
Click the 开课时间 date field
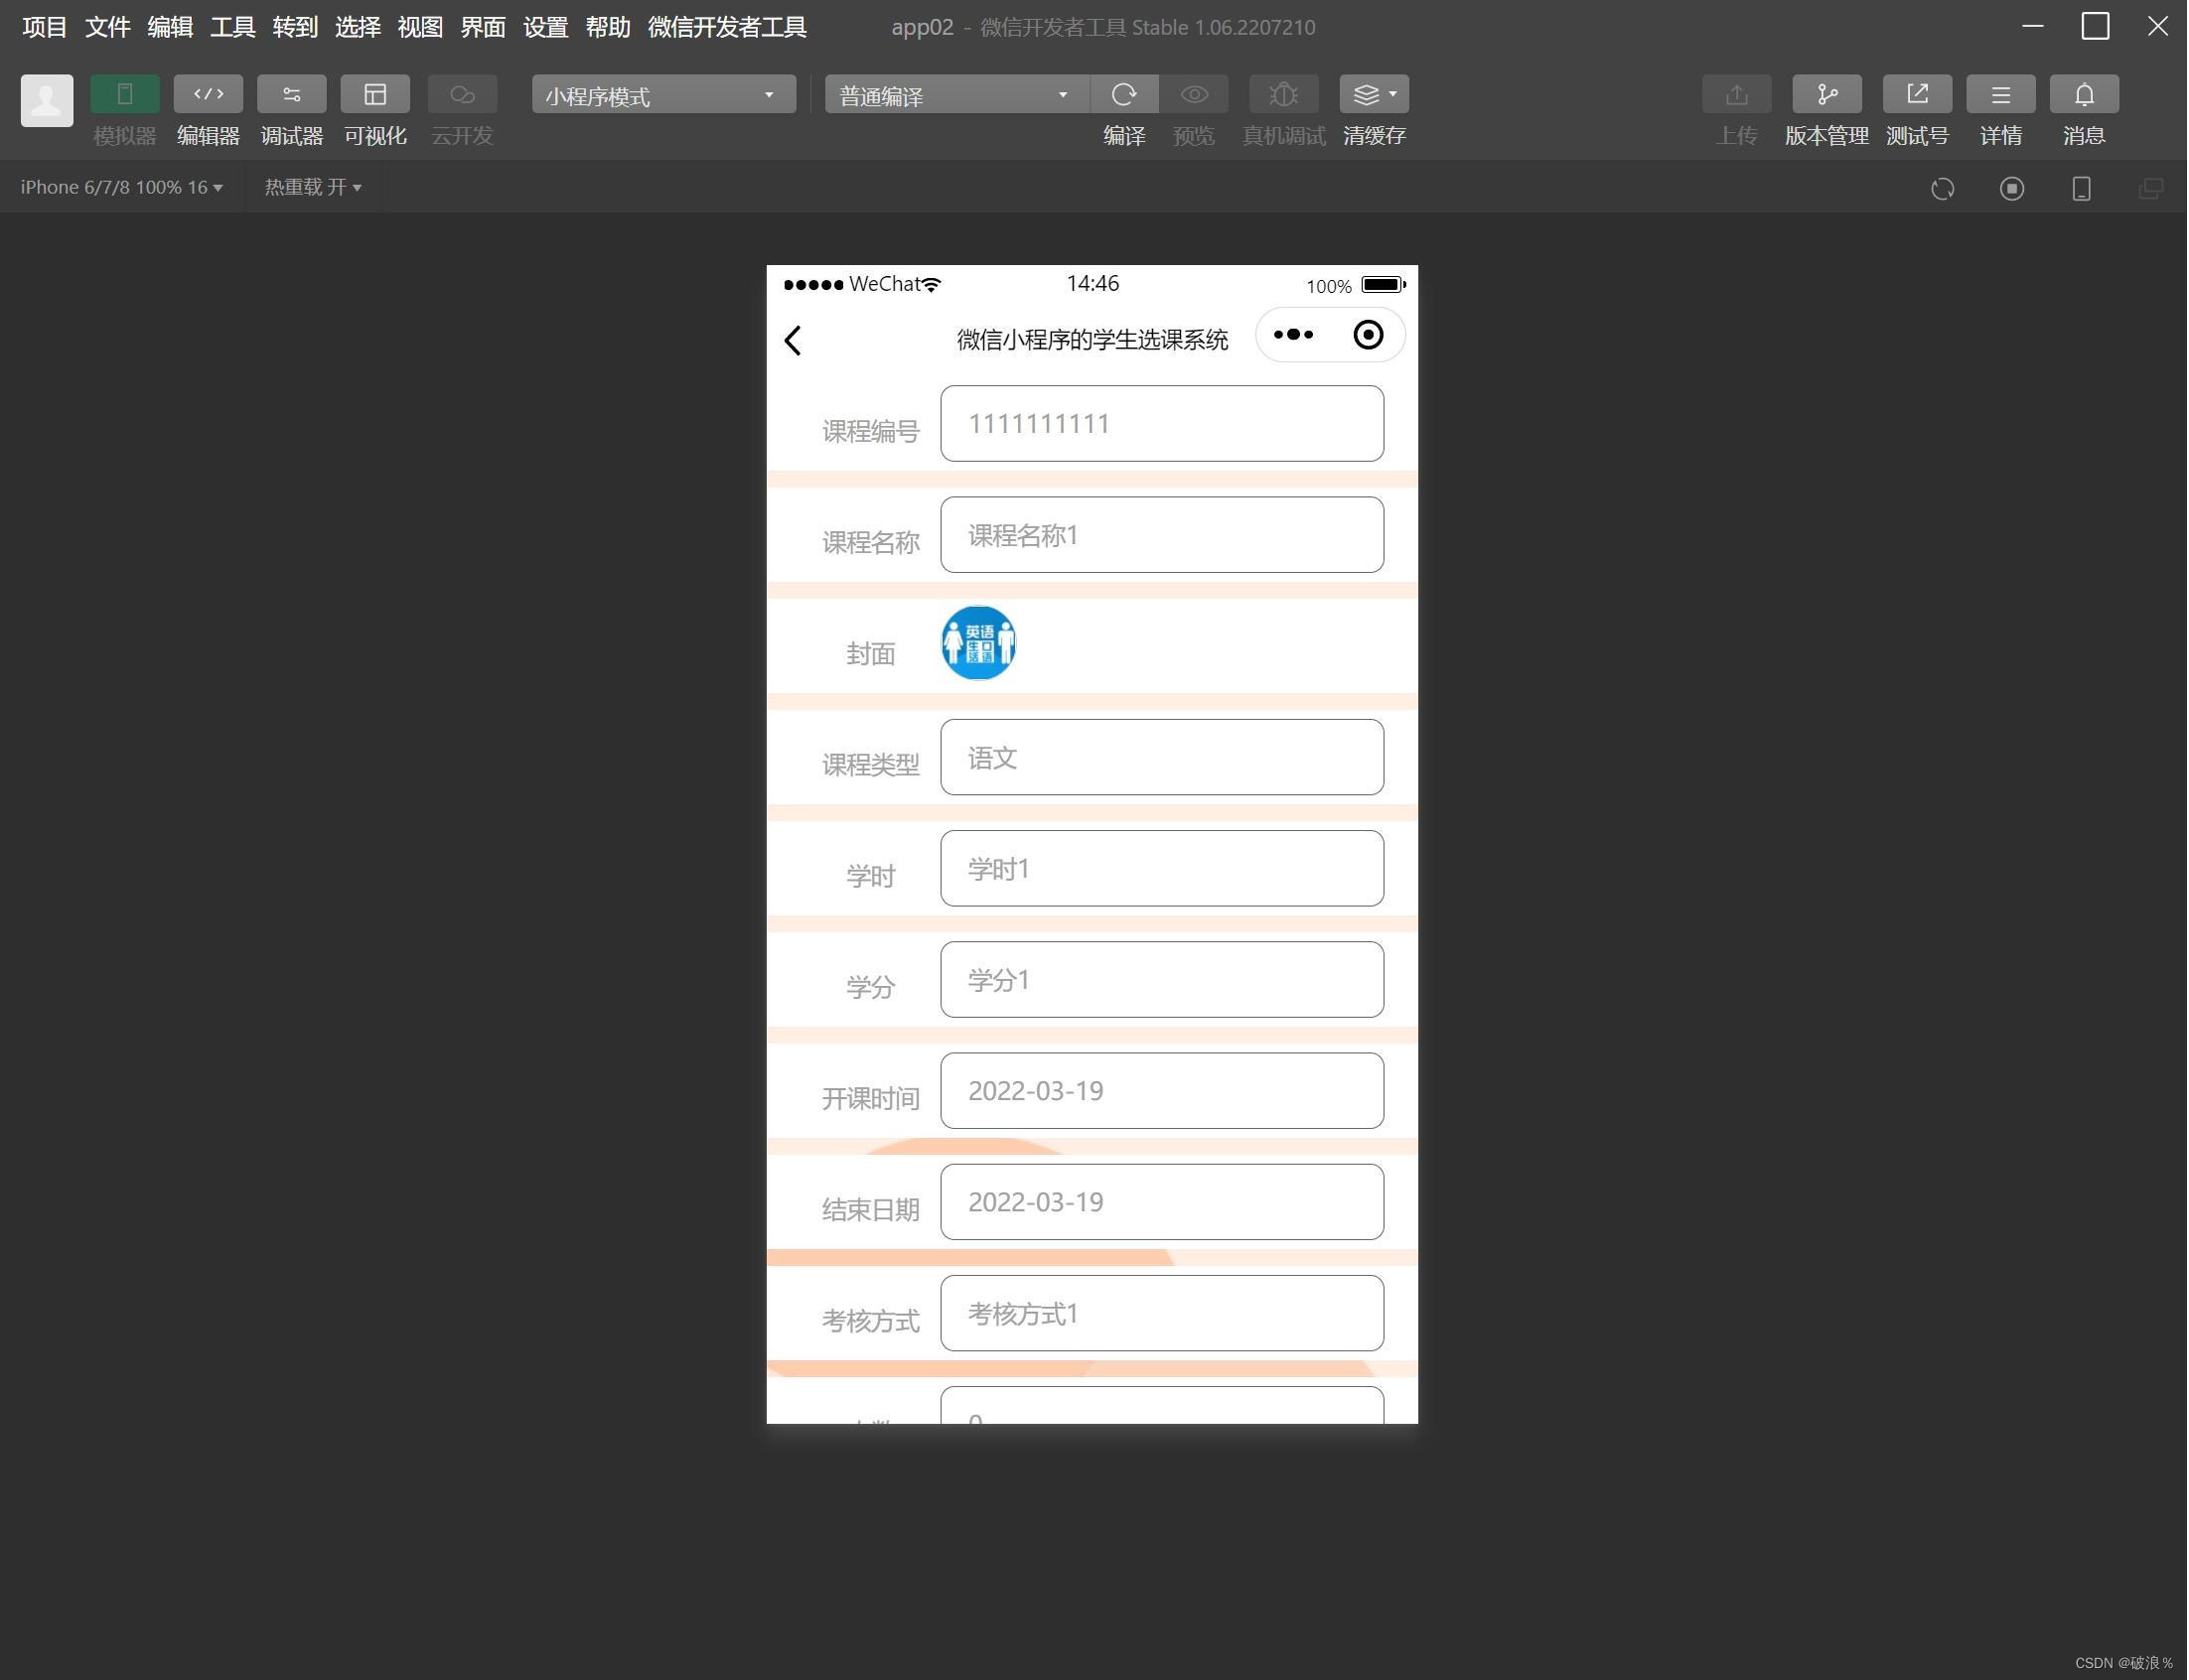[x=1163, y=1091]
